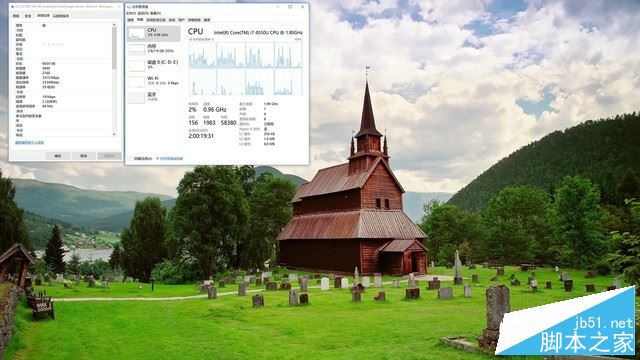Screen dimensions: 640x360
Task: Open the 选项 (Options) menu in Task Manager
Action: [x=143, y=13]
